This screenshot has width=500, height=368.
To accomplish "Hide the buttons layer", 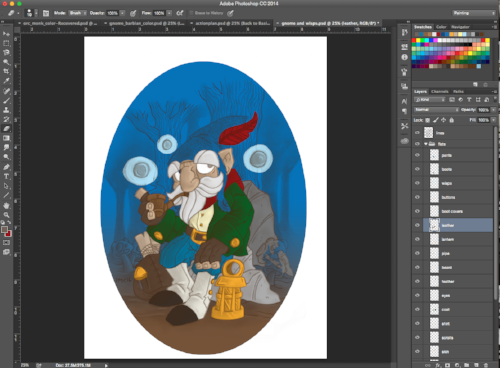I will [417, 197].
